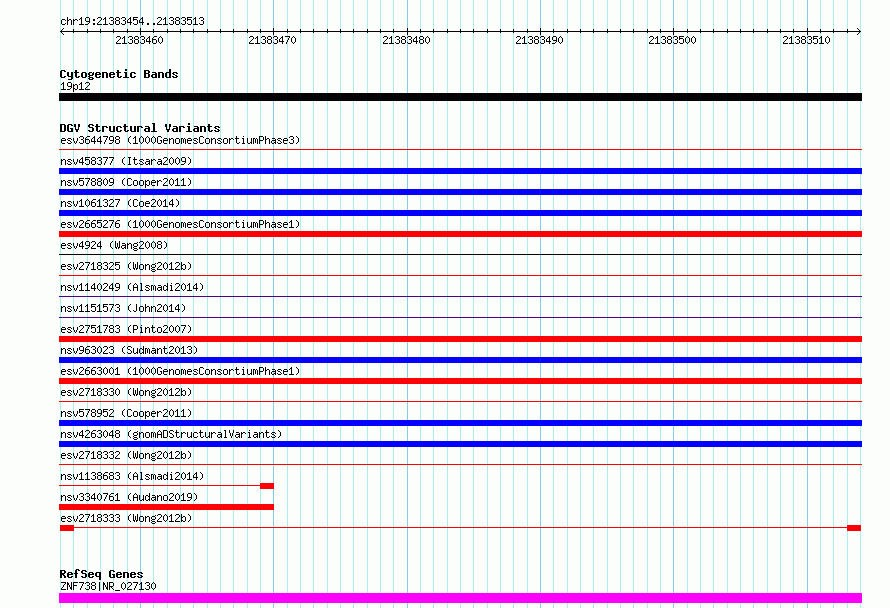Click ruler position 21383460
The image size is (890, 608).
tap(139, 40)
